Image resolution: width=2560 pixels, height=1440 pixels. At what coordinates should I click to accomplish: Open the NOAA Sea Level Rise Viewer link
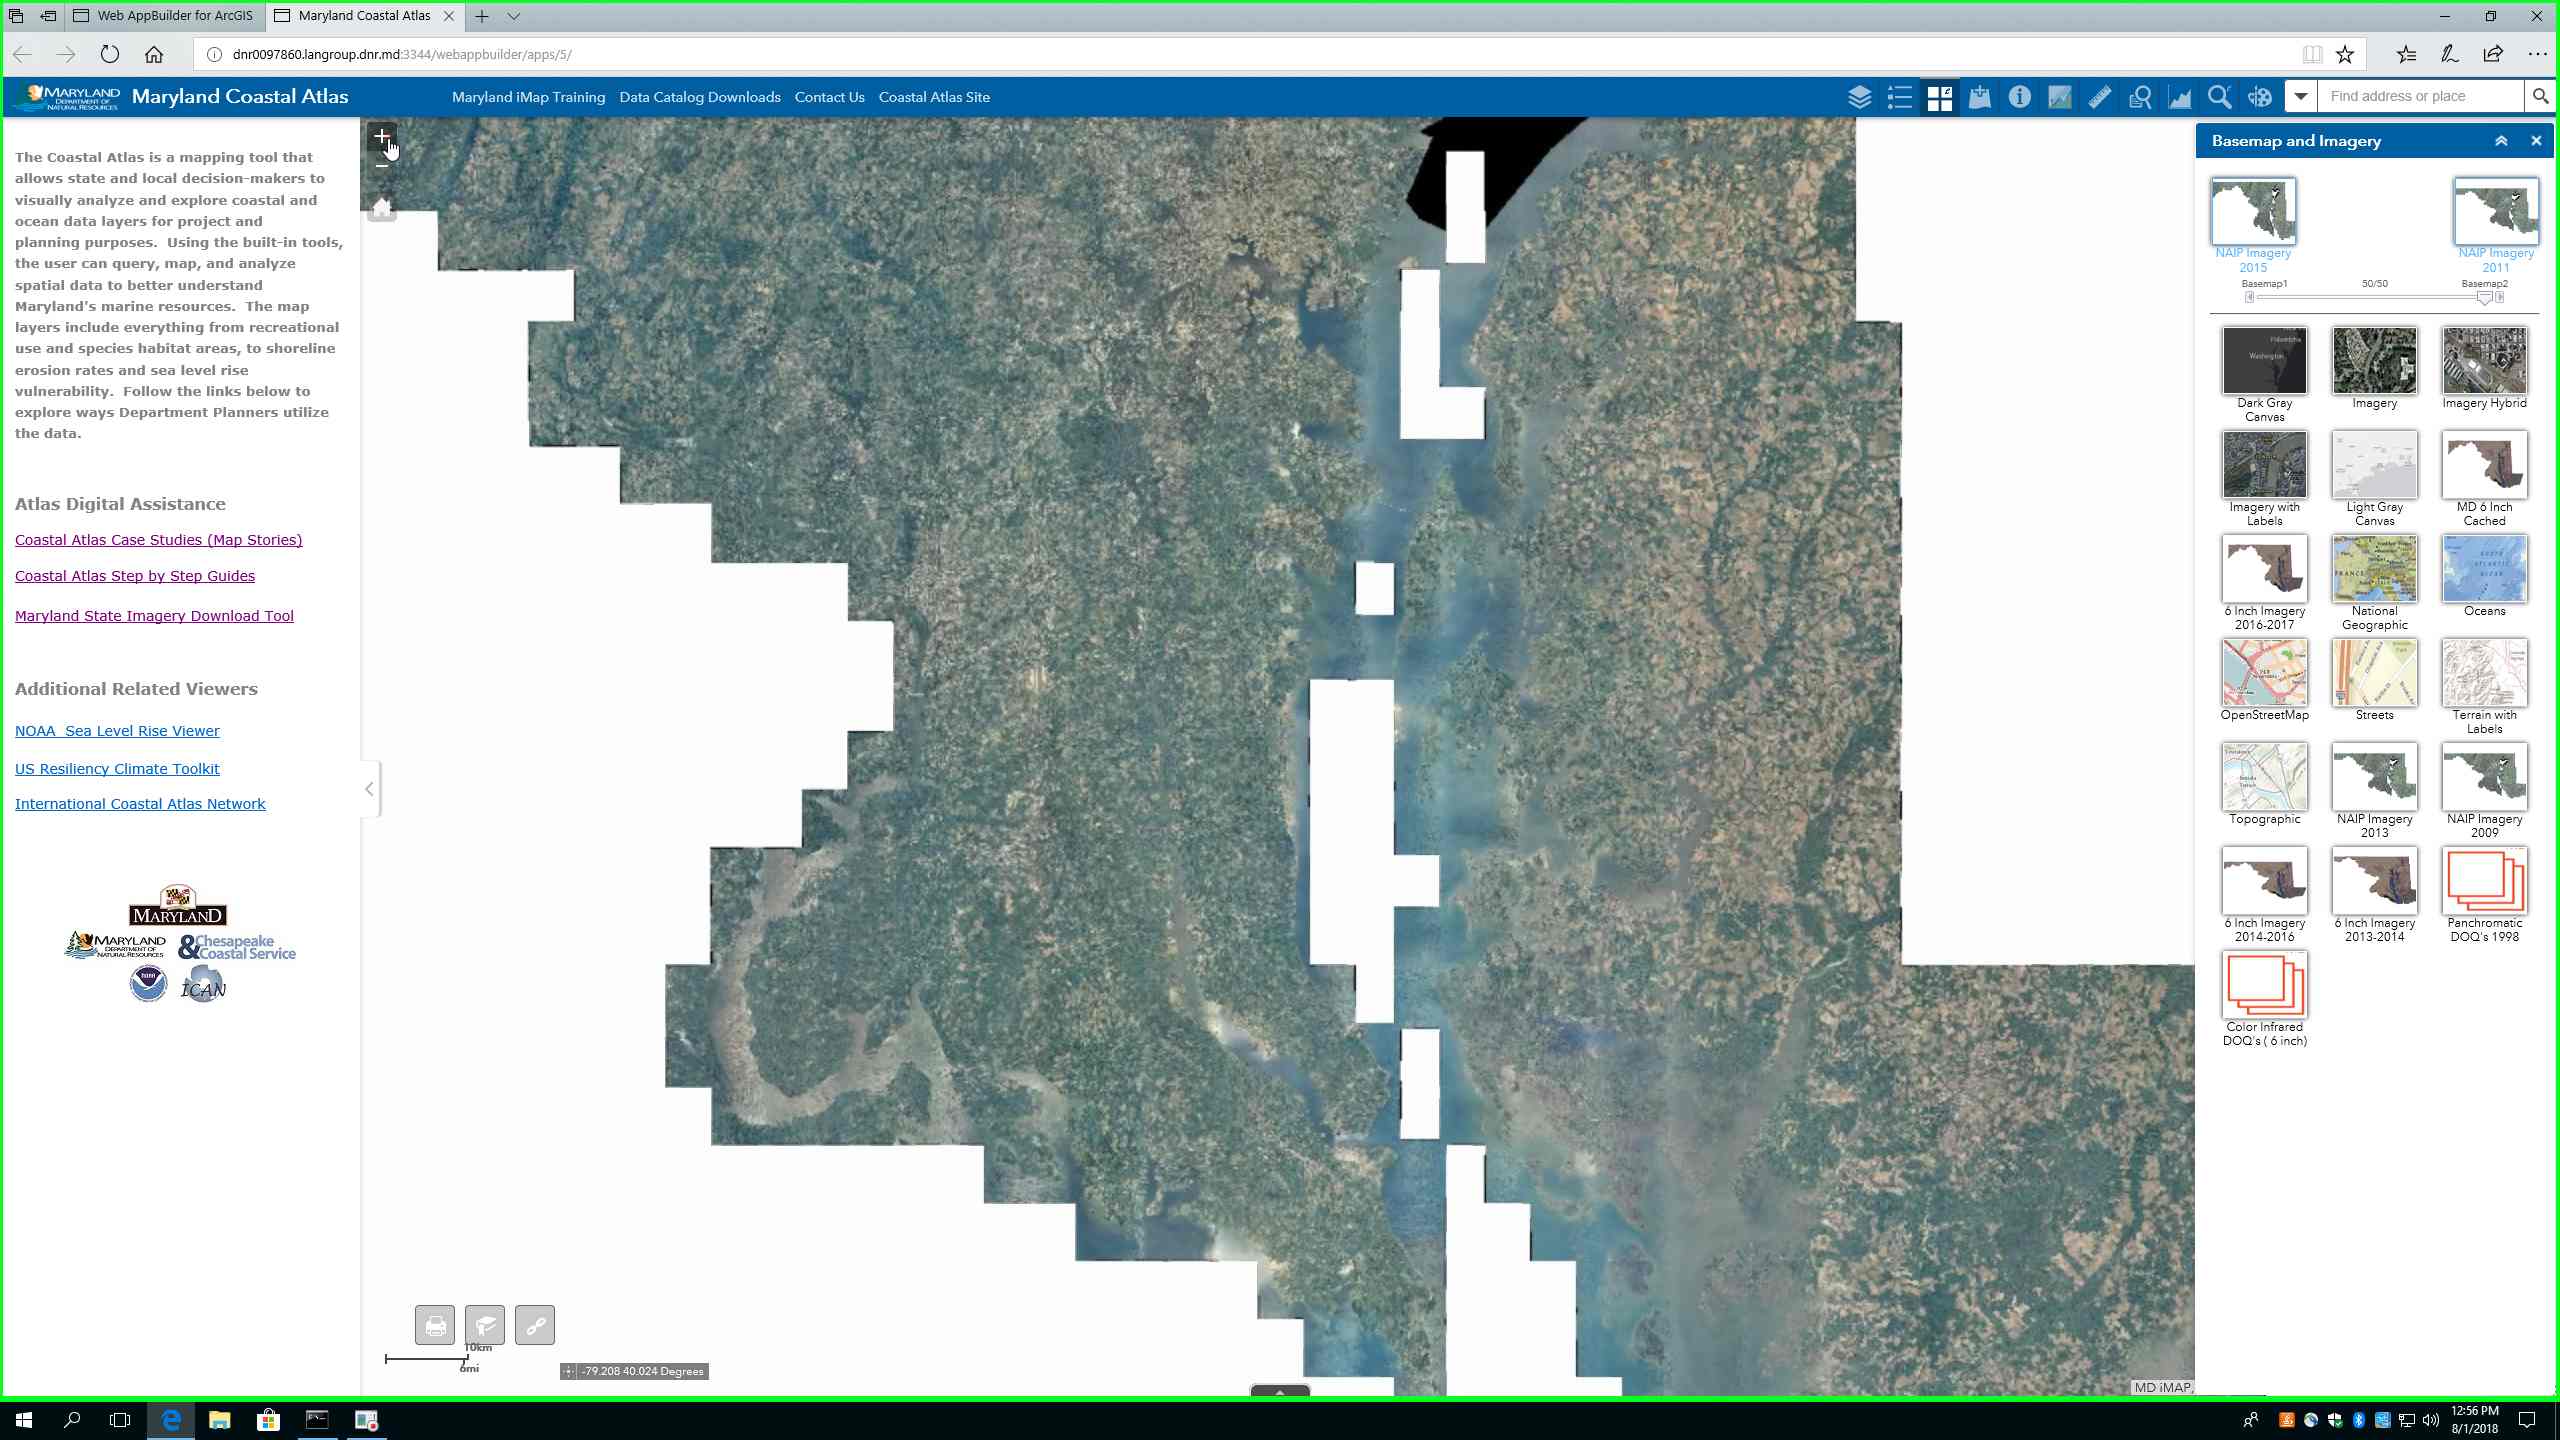tap(117, 731)
